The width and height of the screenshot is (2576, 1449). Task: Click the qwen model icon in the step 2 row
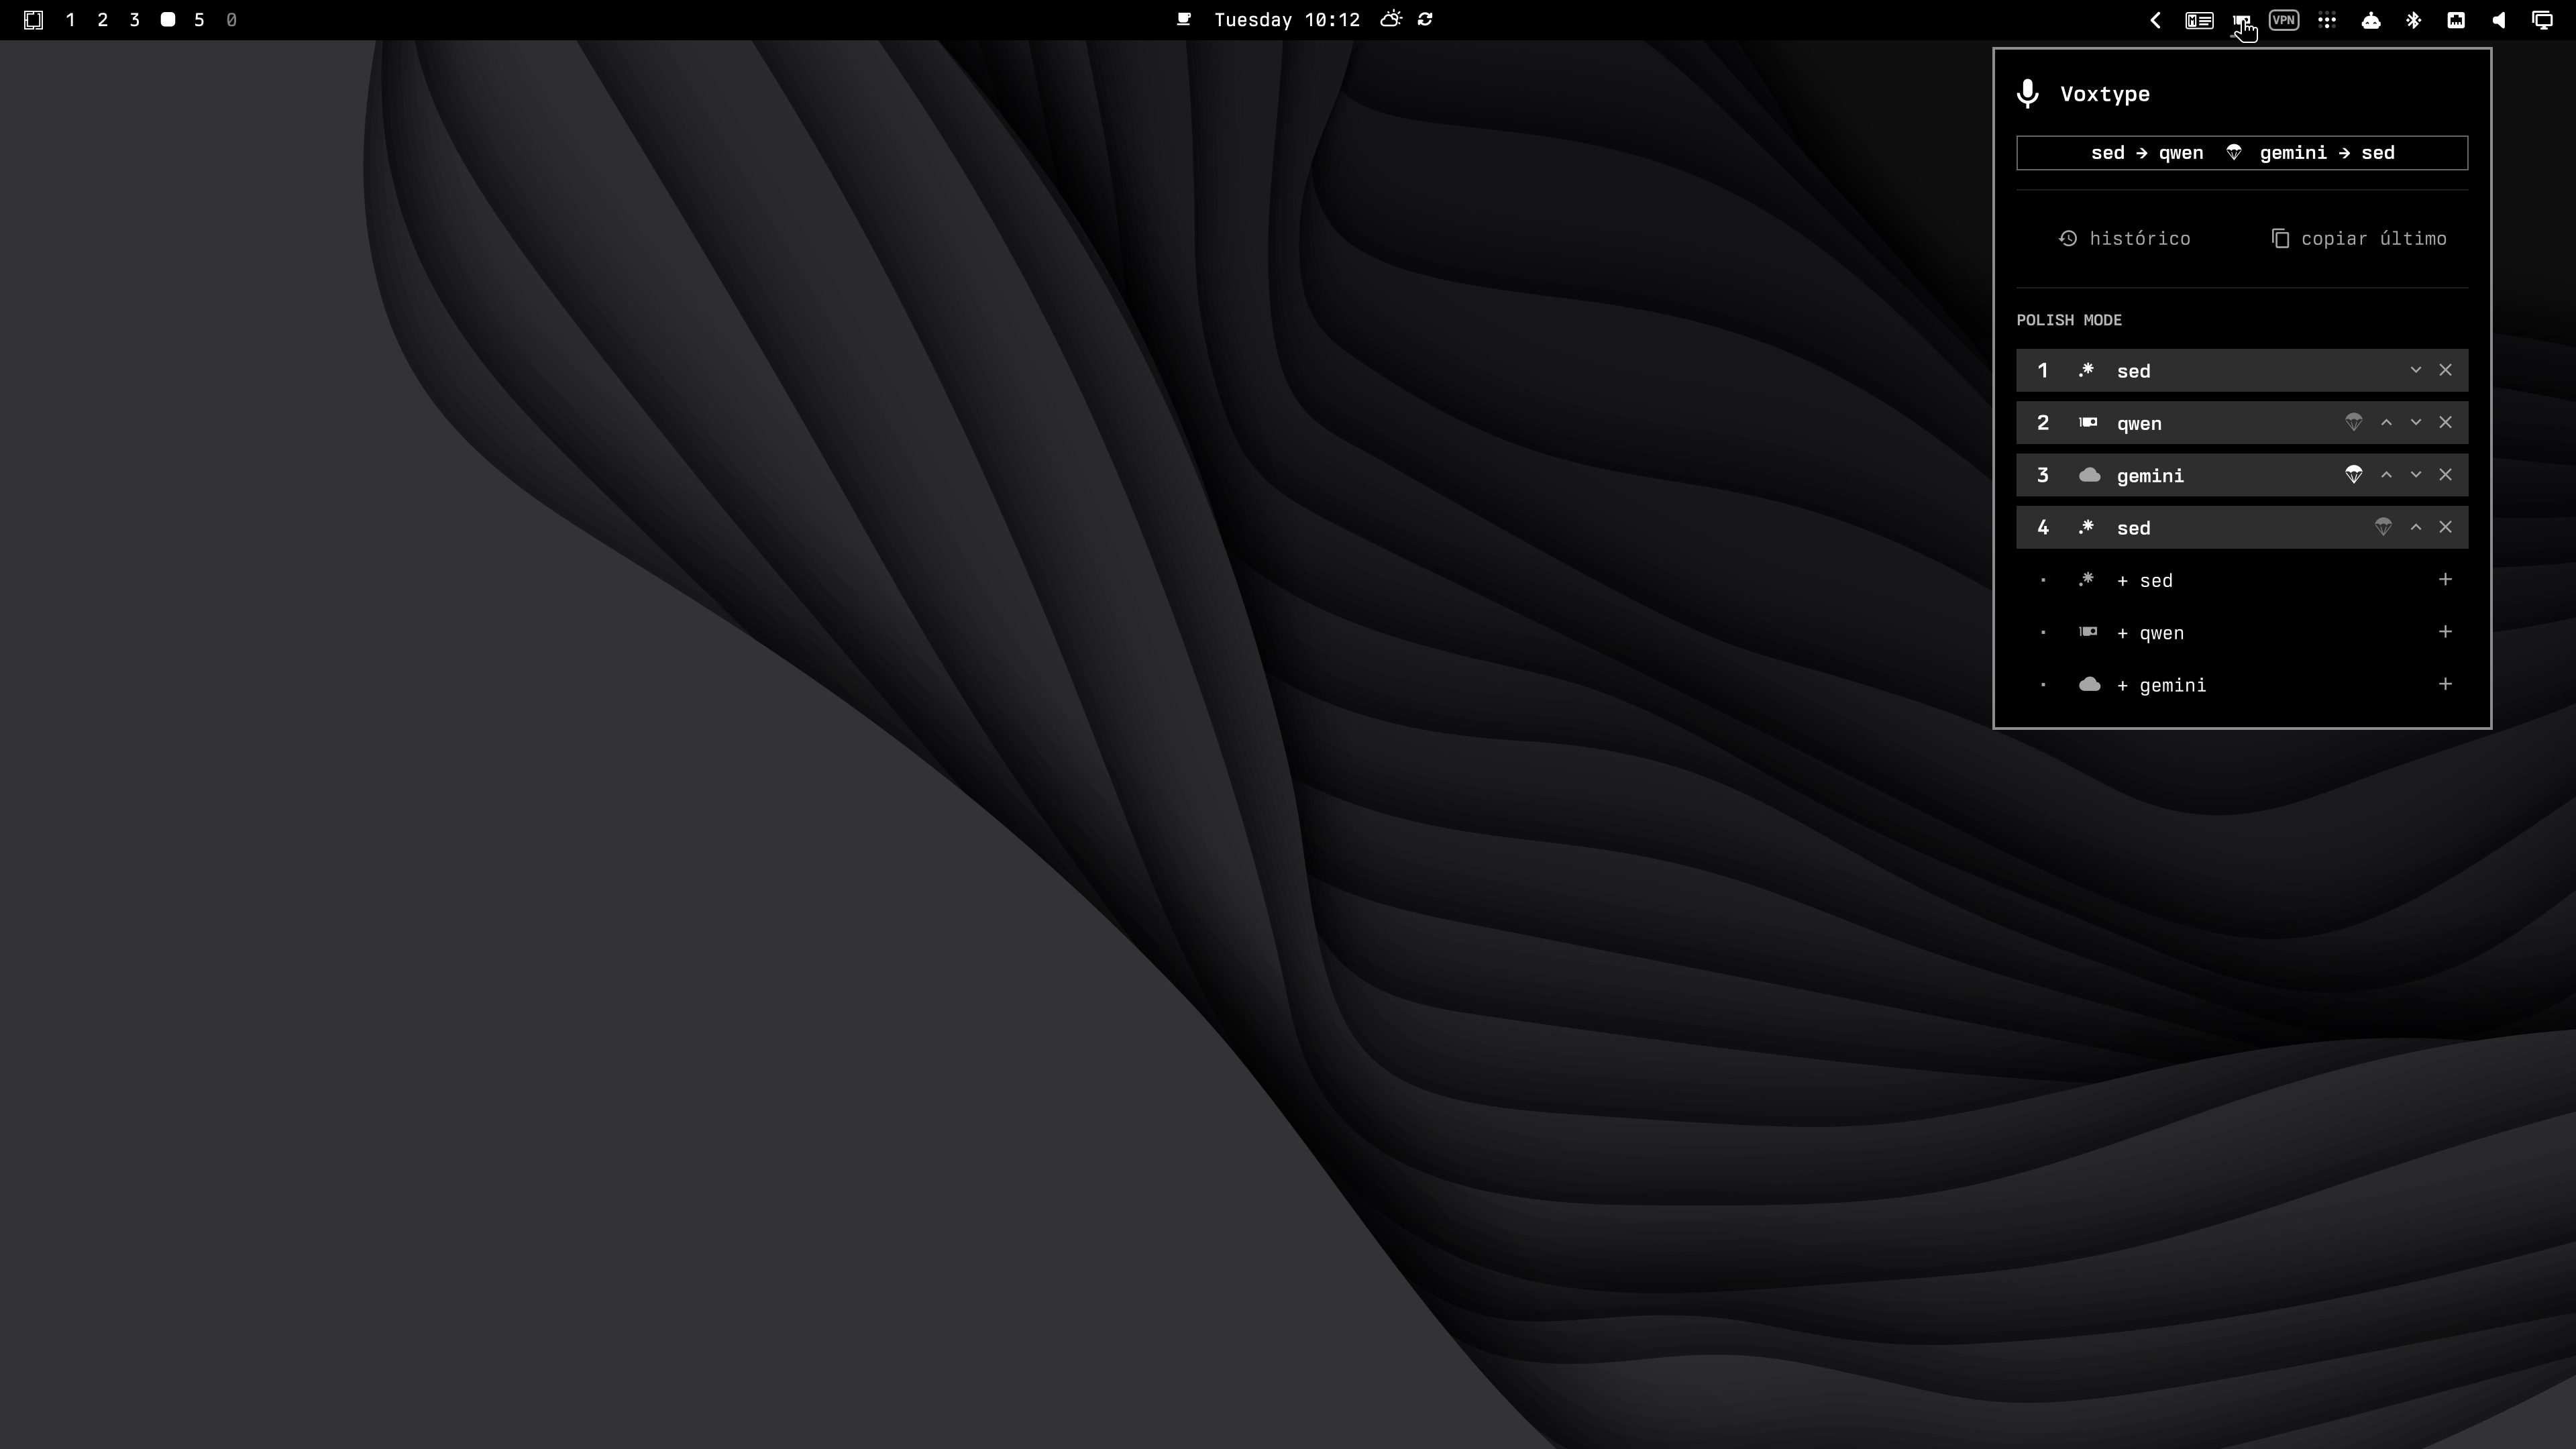pos(2088,423)
